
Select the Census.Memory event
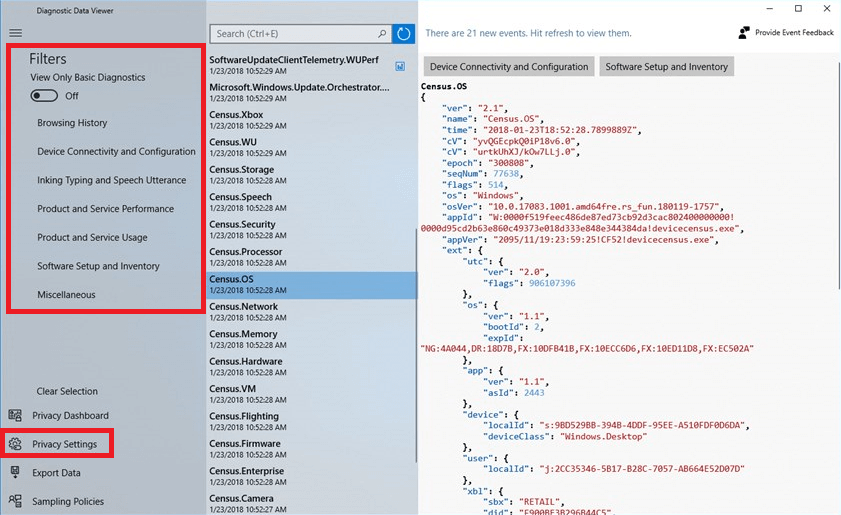(311, 339)
